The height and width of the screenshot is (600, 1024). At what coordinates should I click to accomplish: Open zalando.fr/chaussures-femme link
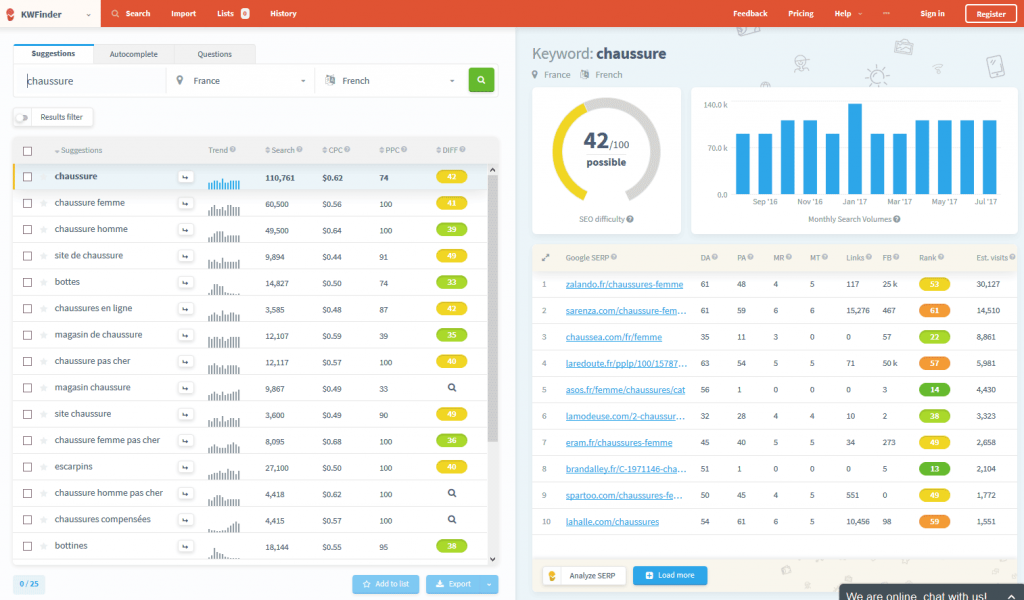[624, 285]
